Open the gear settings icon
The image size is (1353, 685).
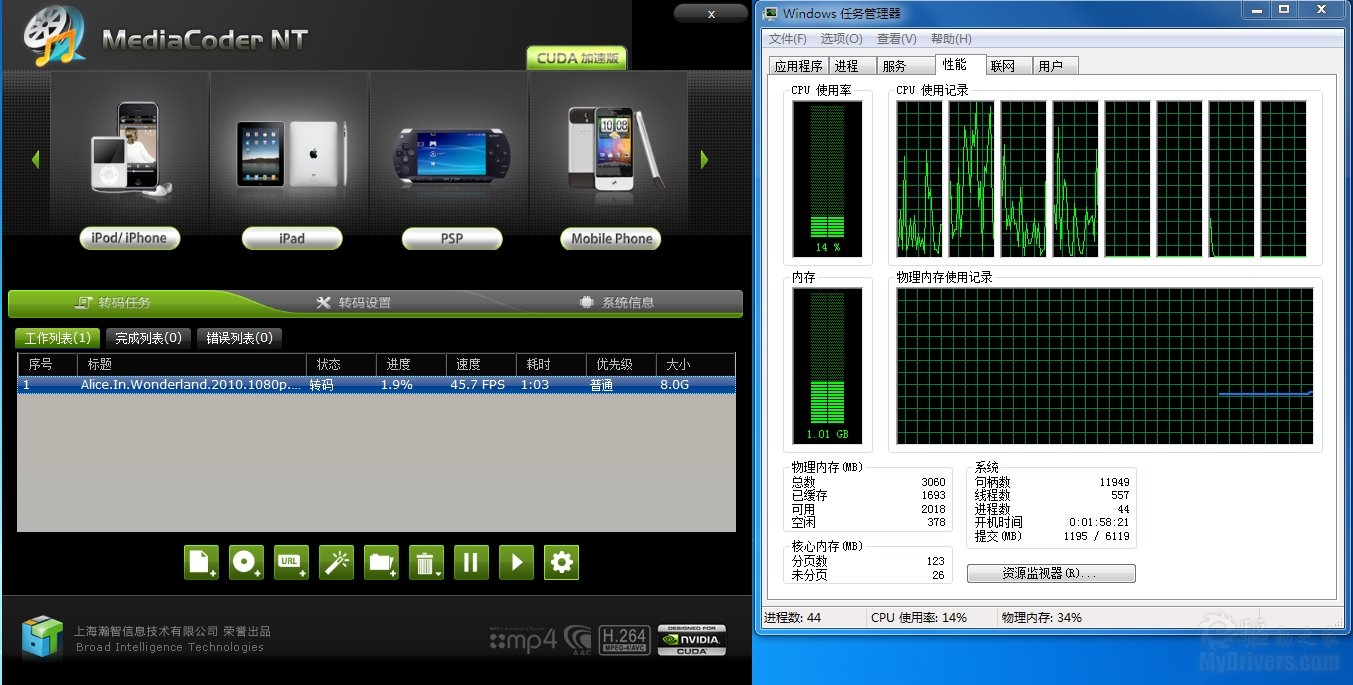point(561,562)
